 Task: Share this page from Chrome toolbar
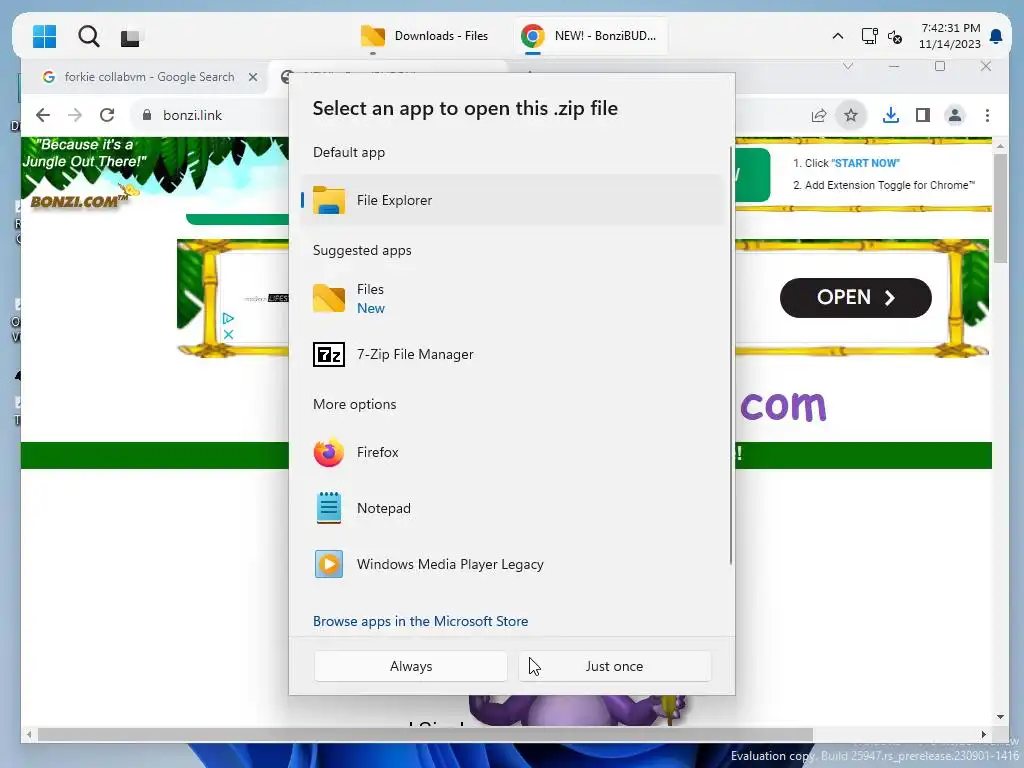coord(819,116)
